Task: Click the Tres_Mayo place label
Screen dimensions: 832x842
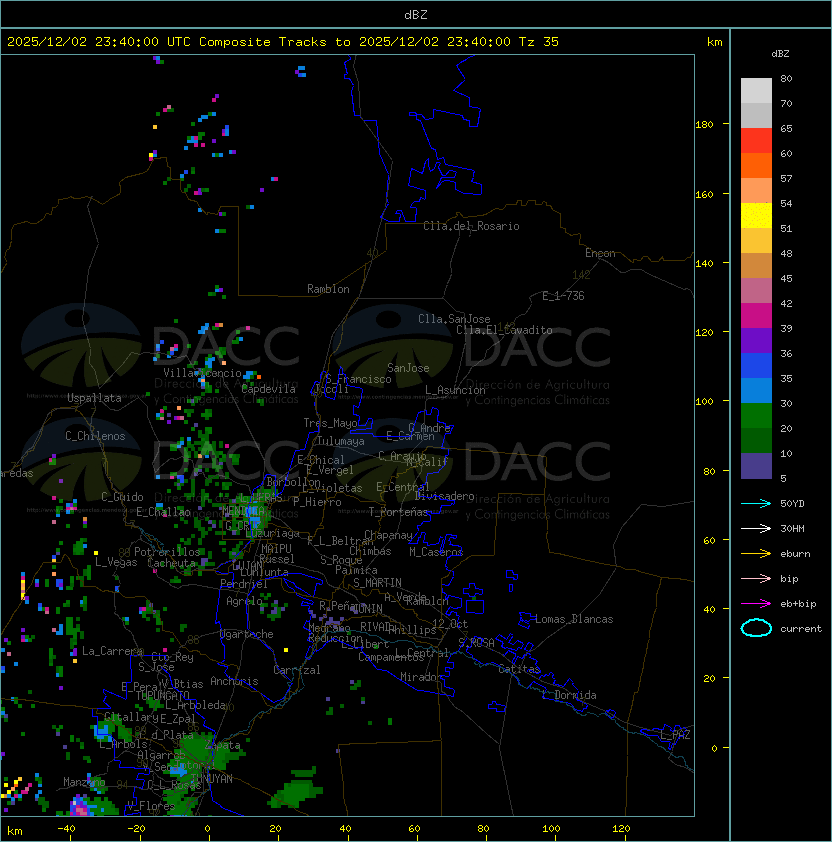Action: (x=330, y=423)
